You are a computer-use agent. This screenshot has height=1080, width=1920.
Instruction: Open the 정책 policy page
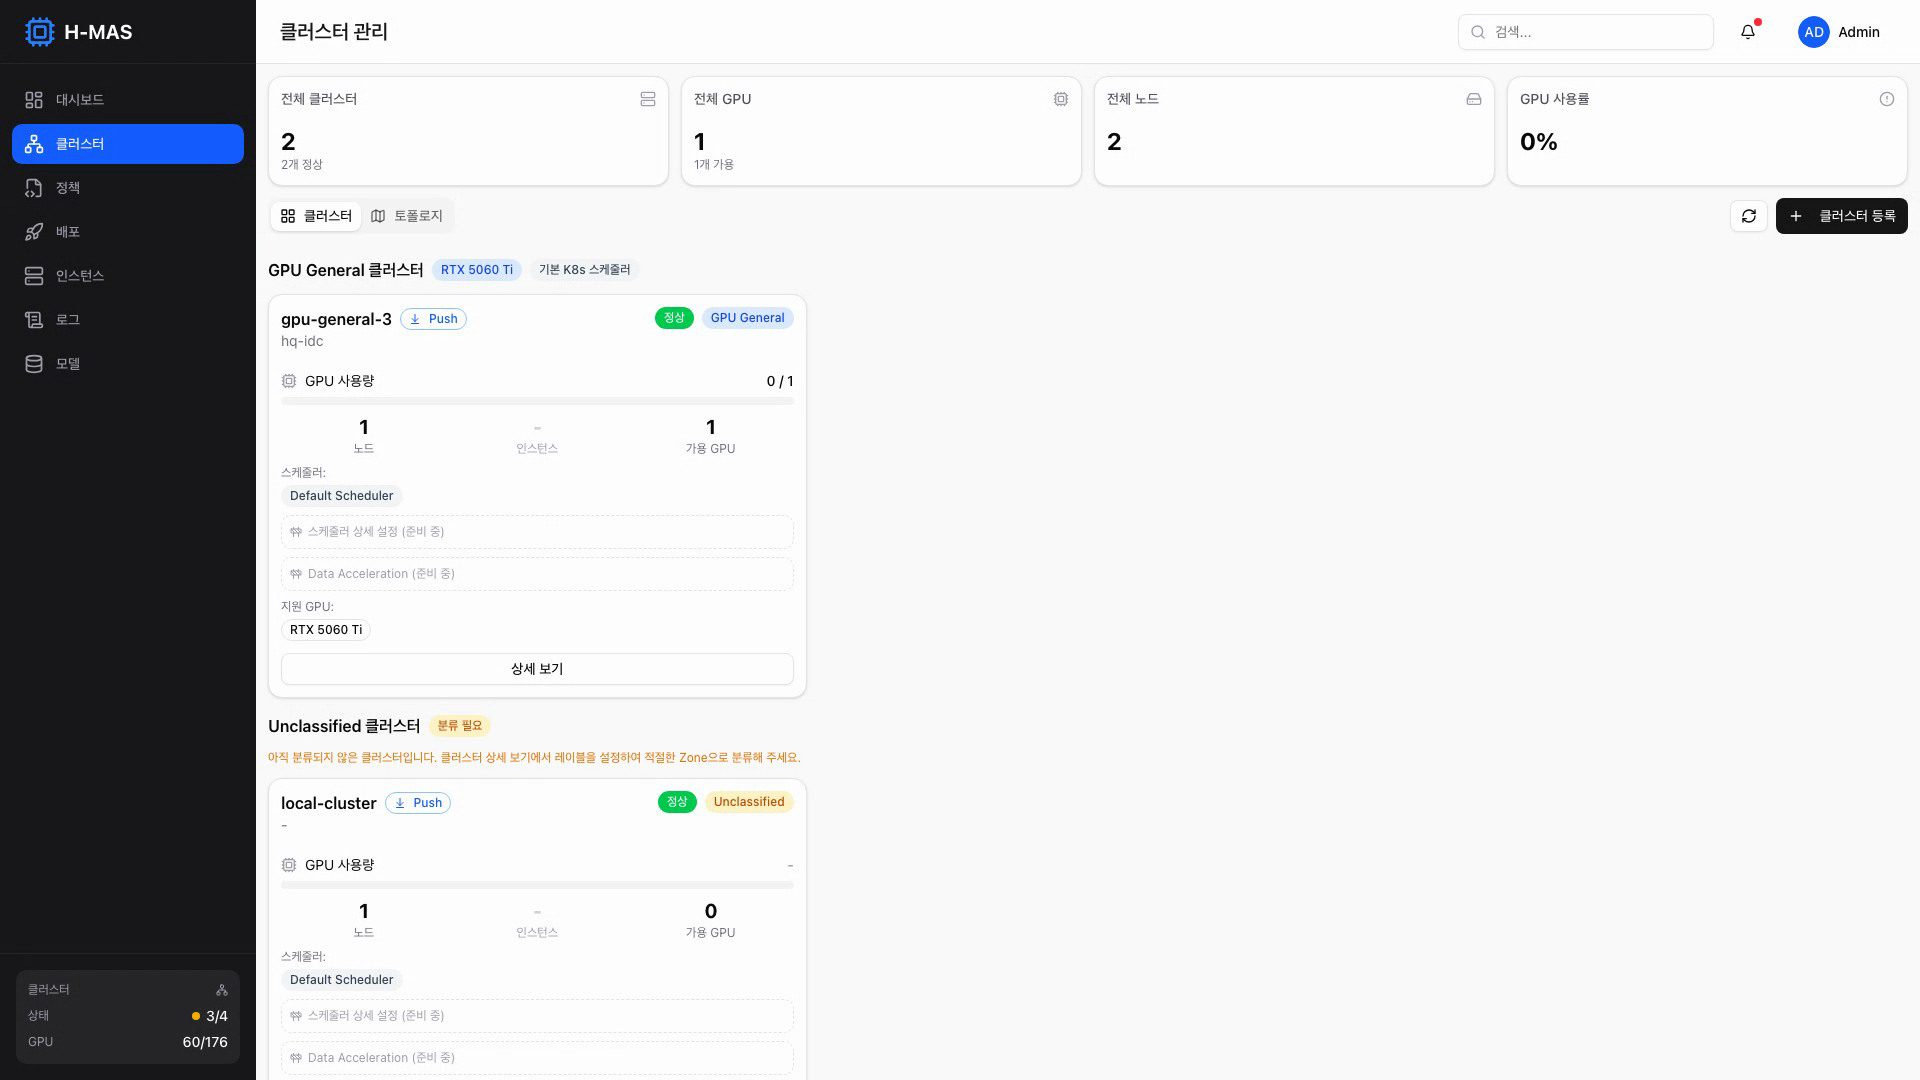[x=68, y=188]
